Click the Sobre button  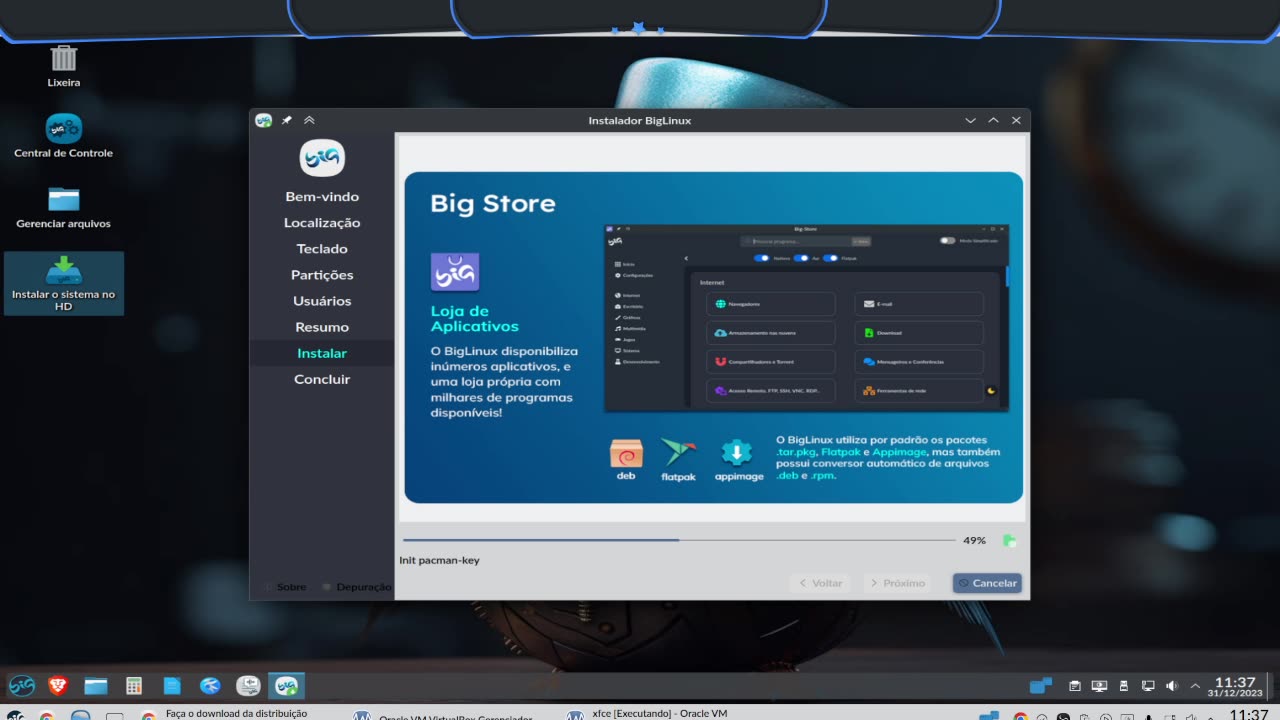click(286, 587)
